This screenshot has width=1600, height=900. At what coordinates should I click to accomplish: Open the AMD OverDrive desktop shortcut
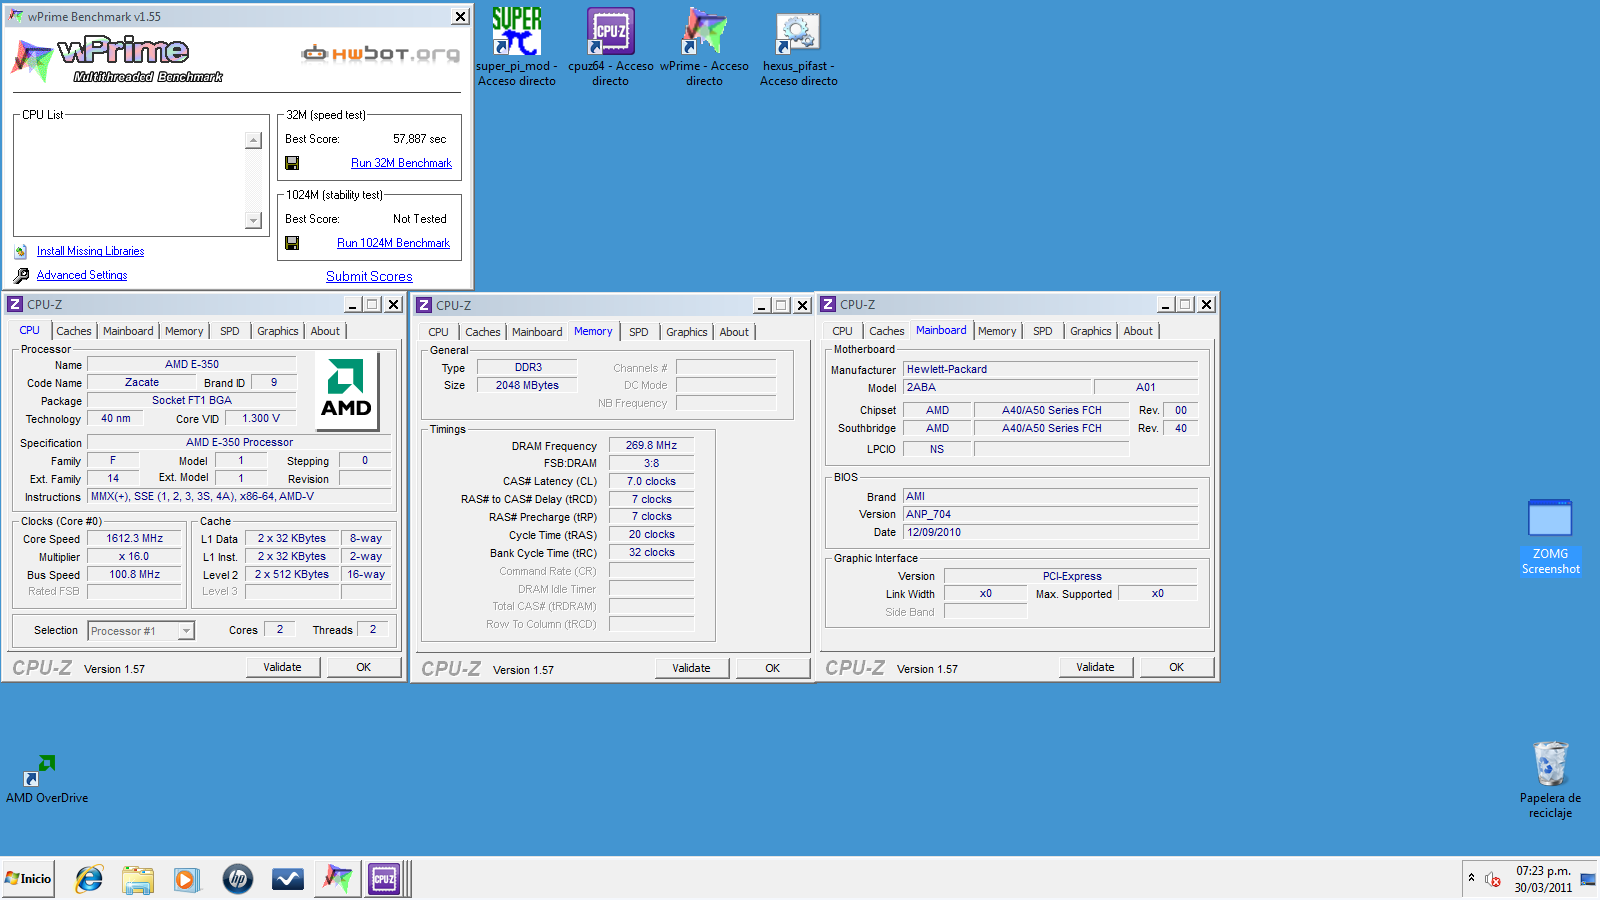(x=46, y=779)
